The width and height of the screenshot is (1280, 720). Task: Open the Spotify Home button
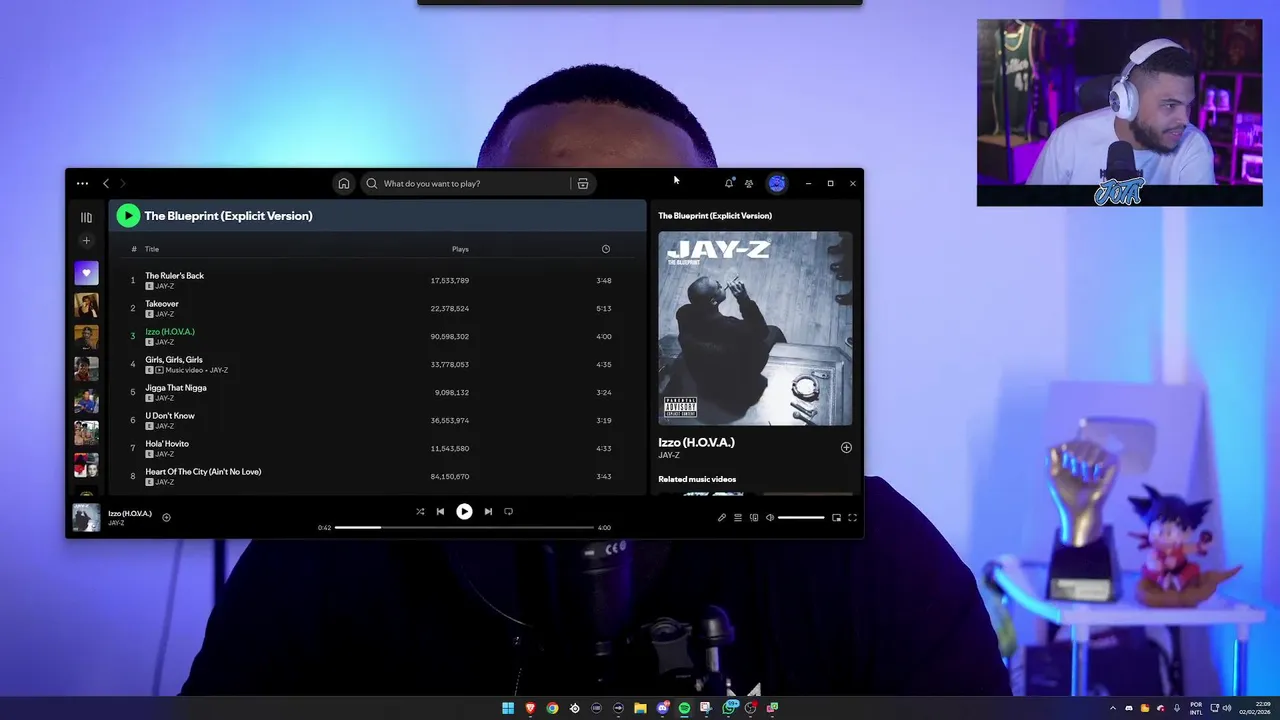tap(344, 184)
